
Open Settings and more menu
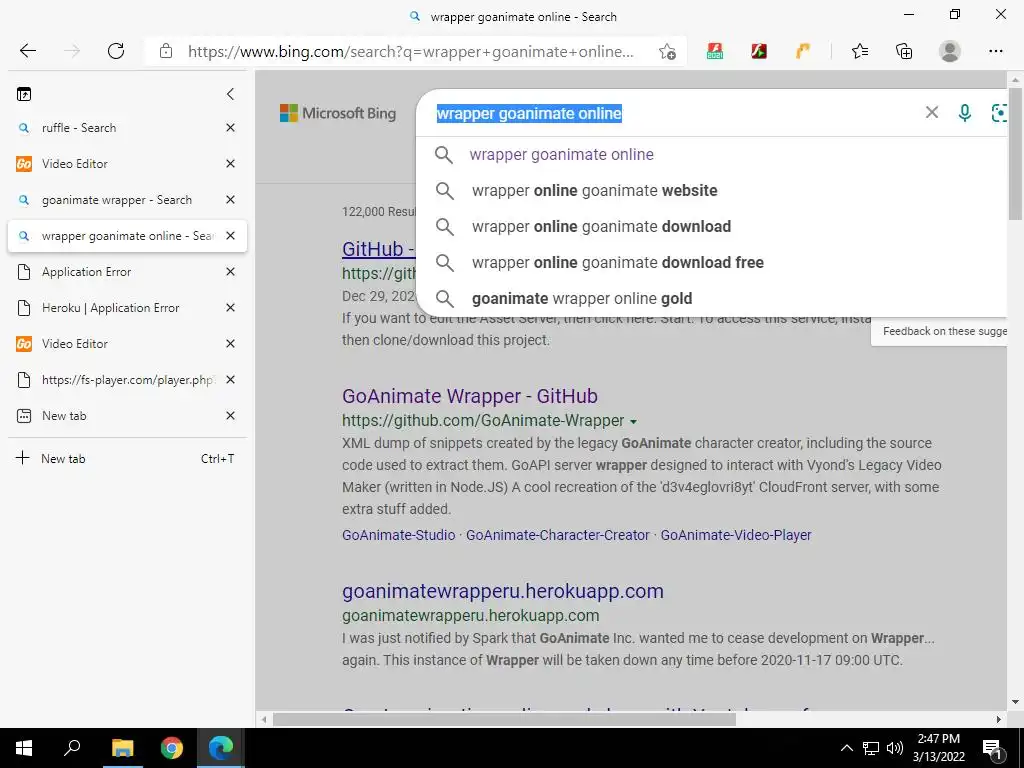[x=995, y=51]
